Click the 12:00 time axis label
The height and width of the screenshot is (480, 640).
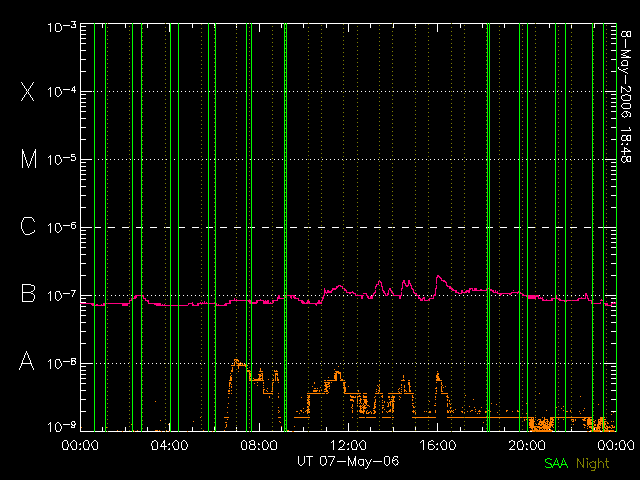click(348, 444)
